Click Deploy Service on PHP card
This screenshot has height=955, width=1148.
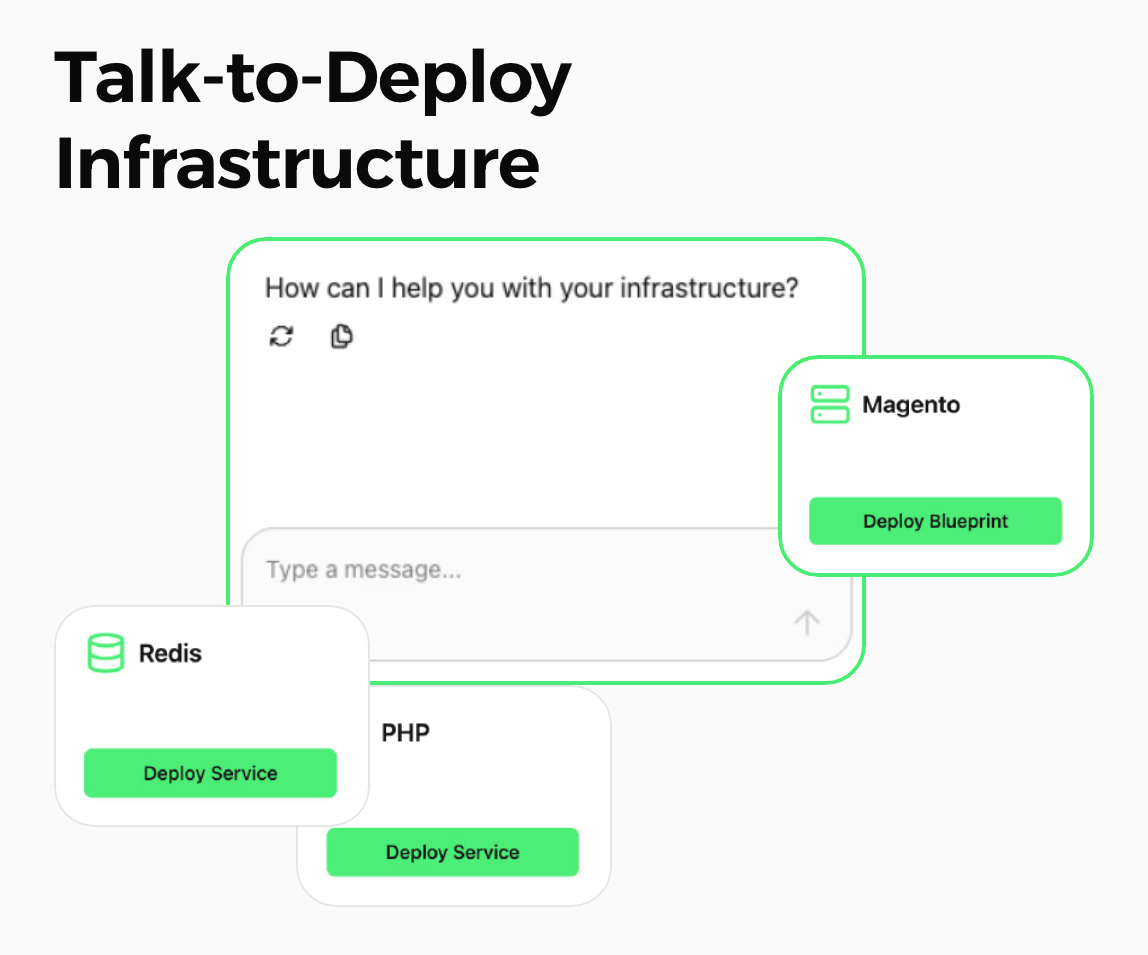[x=452, y=852]
